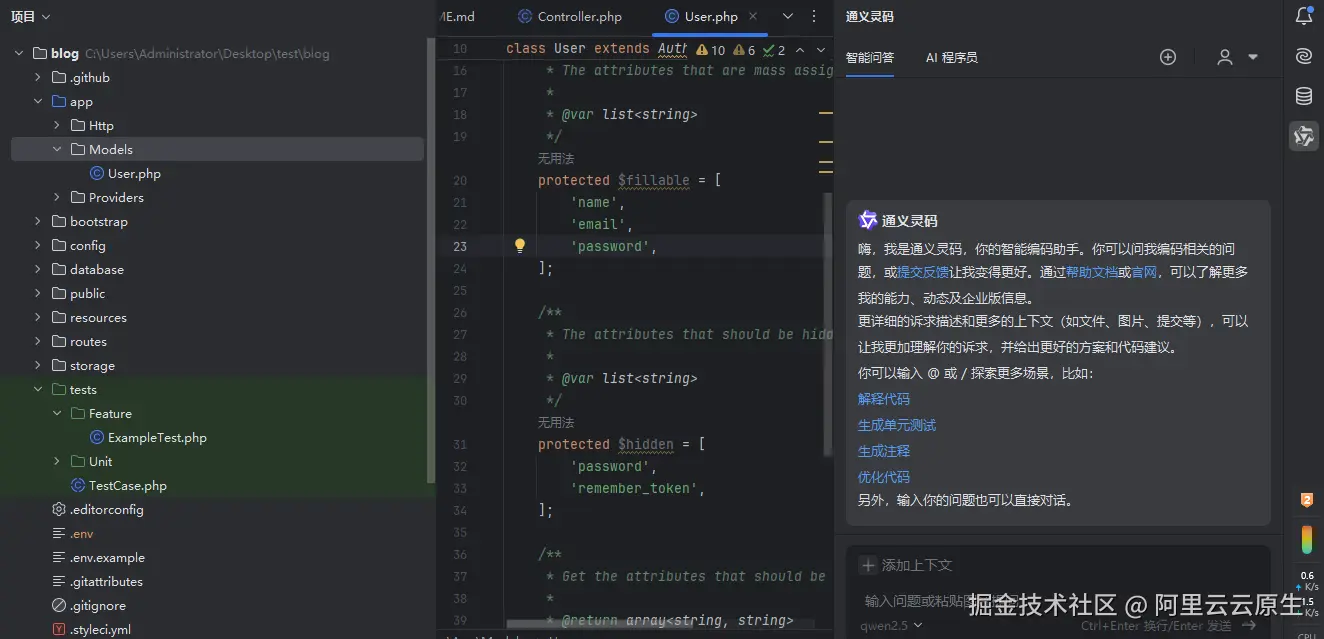Click the 优化代码 suggestion link
This screenshot has width=1324, height=639.
click(884, 477)
